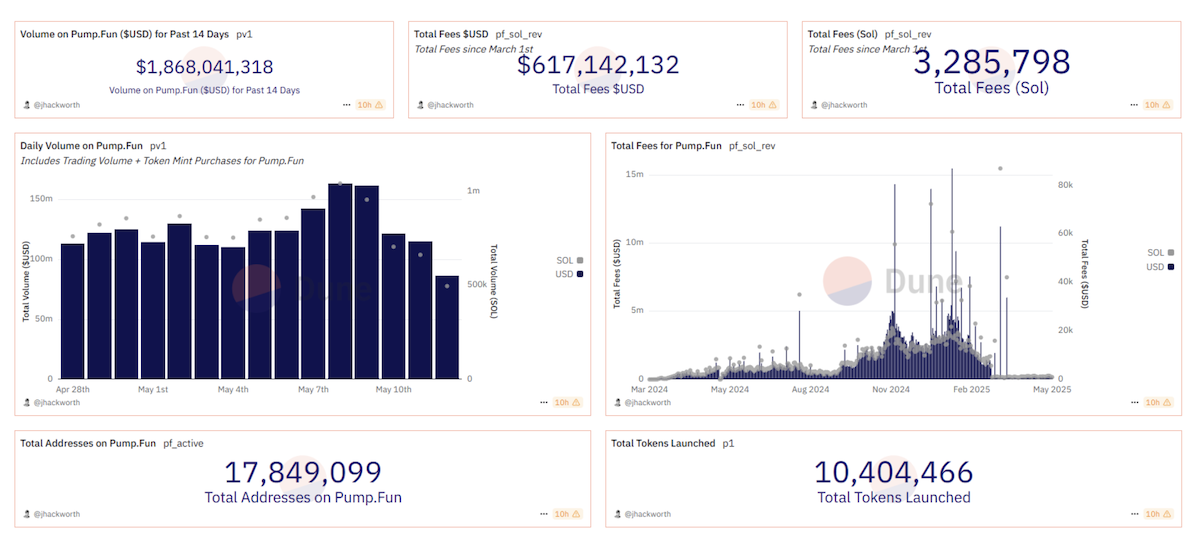
Task: Open pv1 query of Volume 14 days card
Action: click(245, 34)
